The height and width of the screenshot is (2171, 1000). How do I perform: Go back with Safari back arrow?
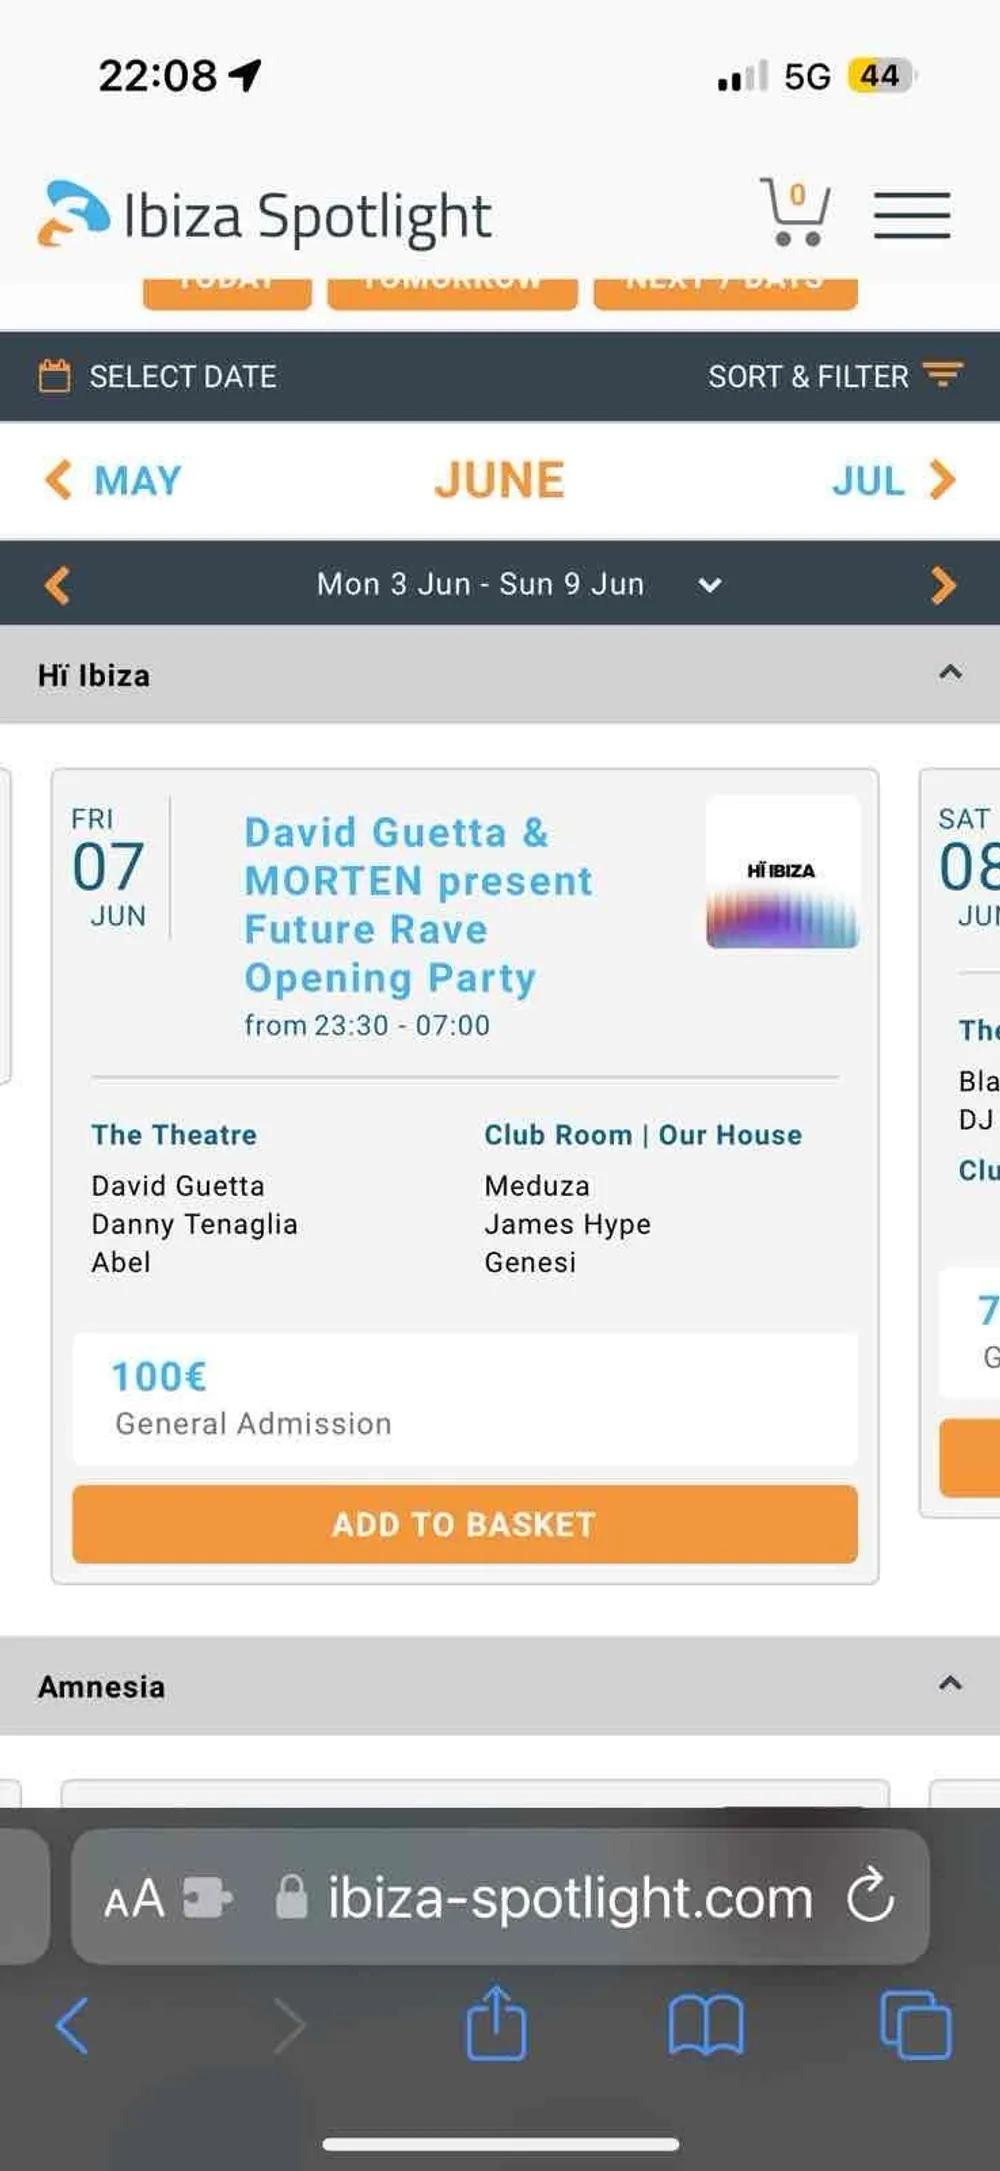click(x=72, y=2025)
